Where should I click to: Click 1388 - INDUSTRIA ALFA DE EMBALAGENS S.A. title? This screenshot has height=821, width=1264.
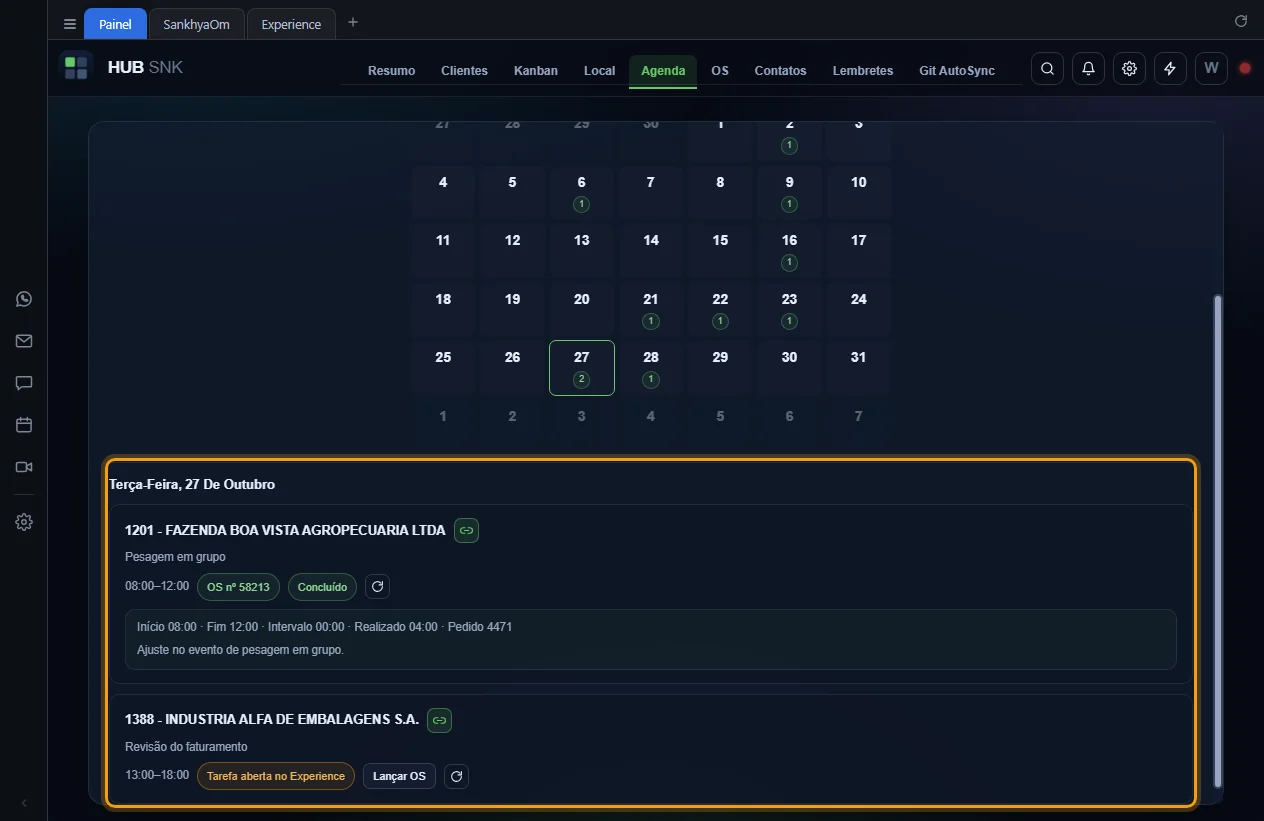(x=272, y=720)
